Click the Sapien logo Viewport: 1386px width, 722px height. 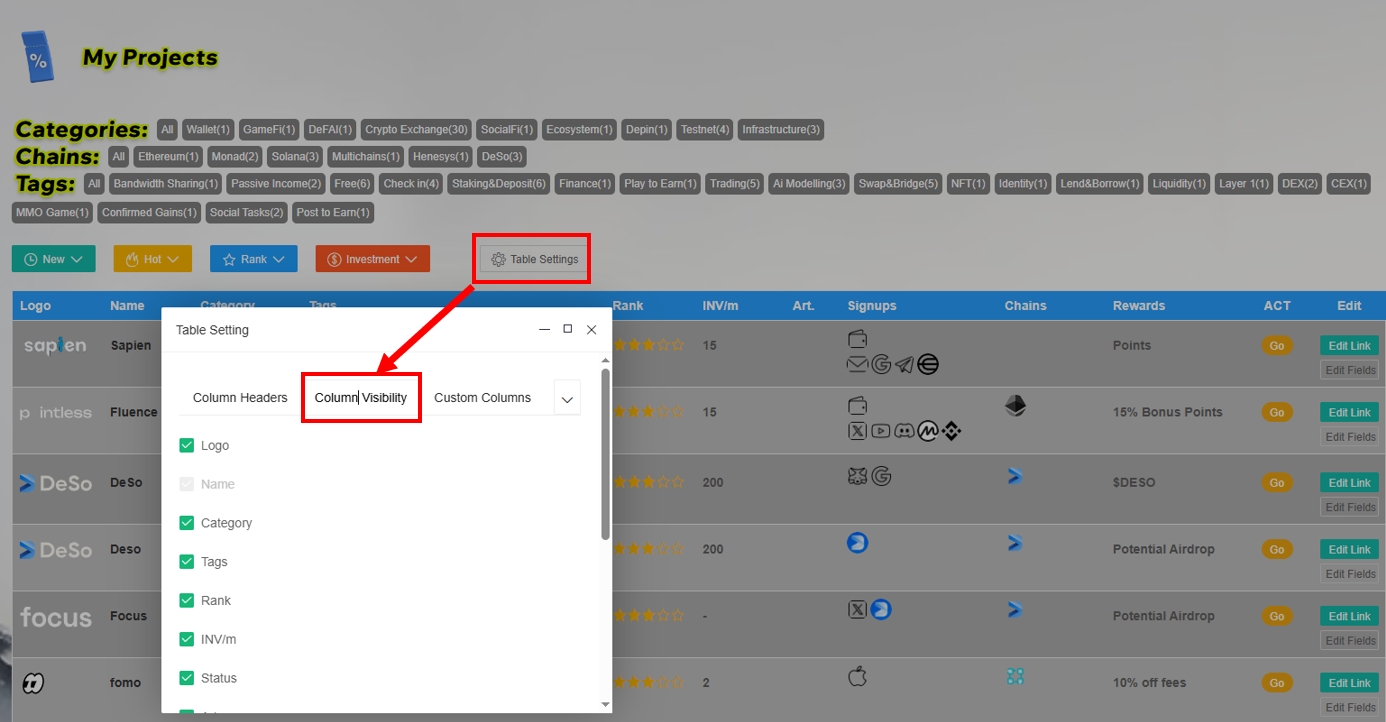pyautogui.click(x=55, y=345)
